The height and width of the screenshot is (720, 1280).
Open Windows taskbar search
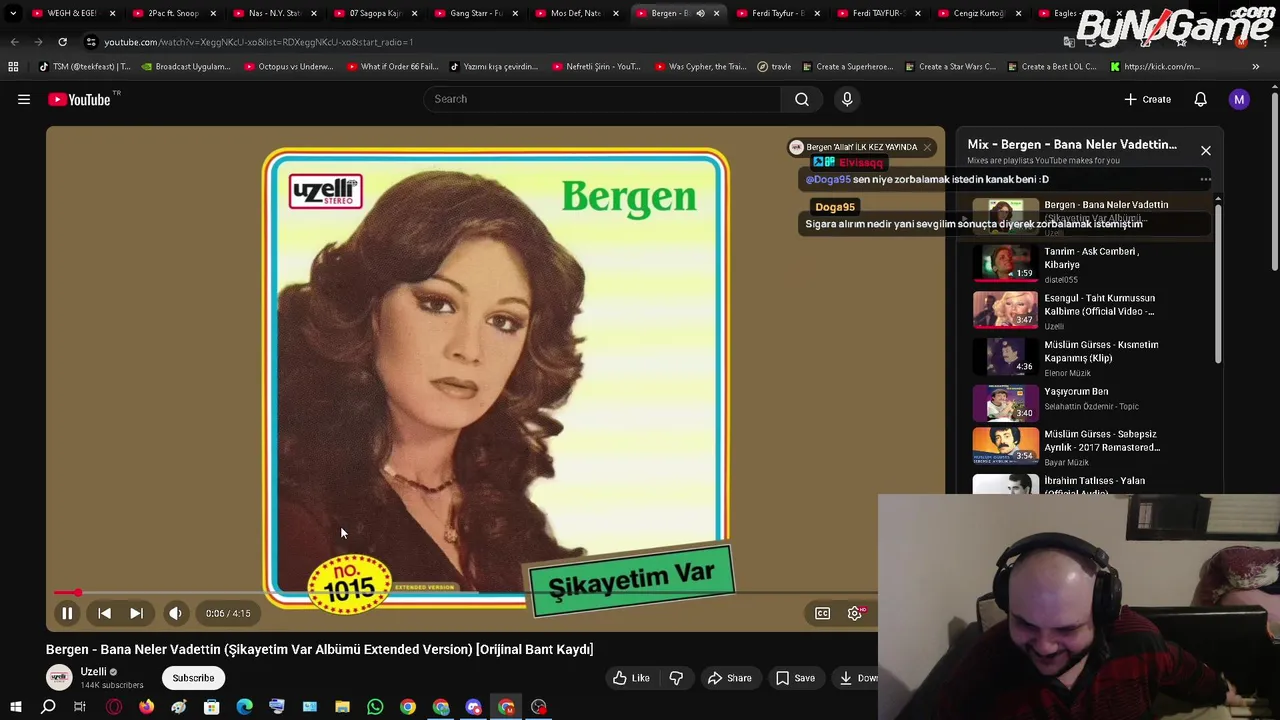point(48,707)
